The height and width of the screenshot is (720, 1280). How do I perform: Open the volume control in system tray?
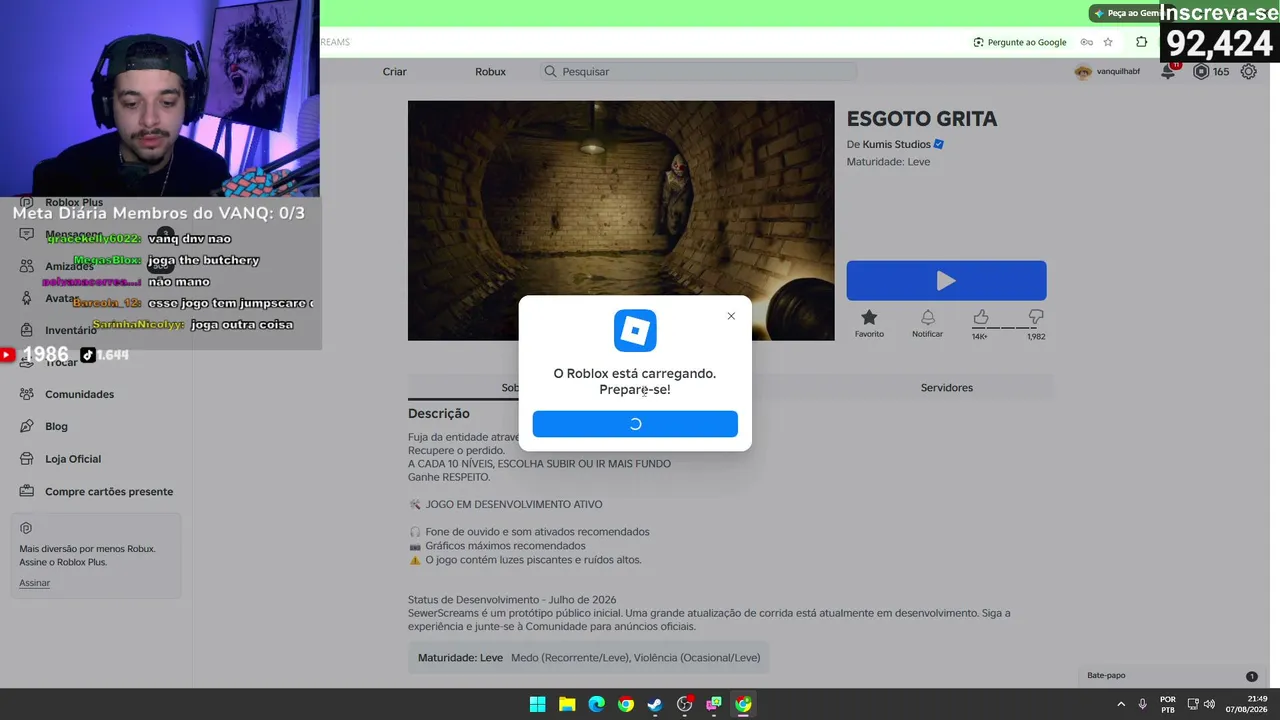(1209, 704)
